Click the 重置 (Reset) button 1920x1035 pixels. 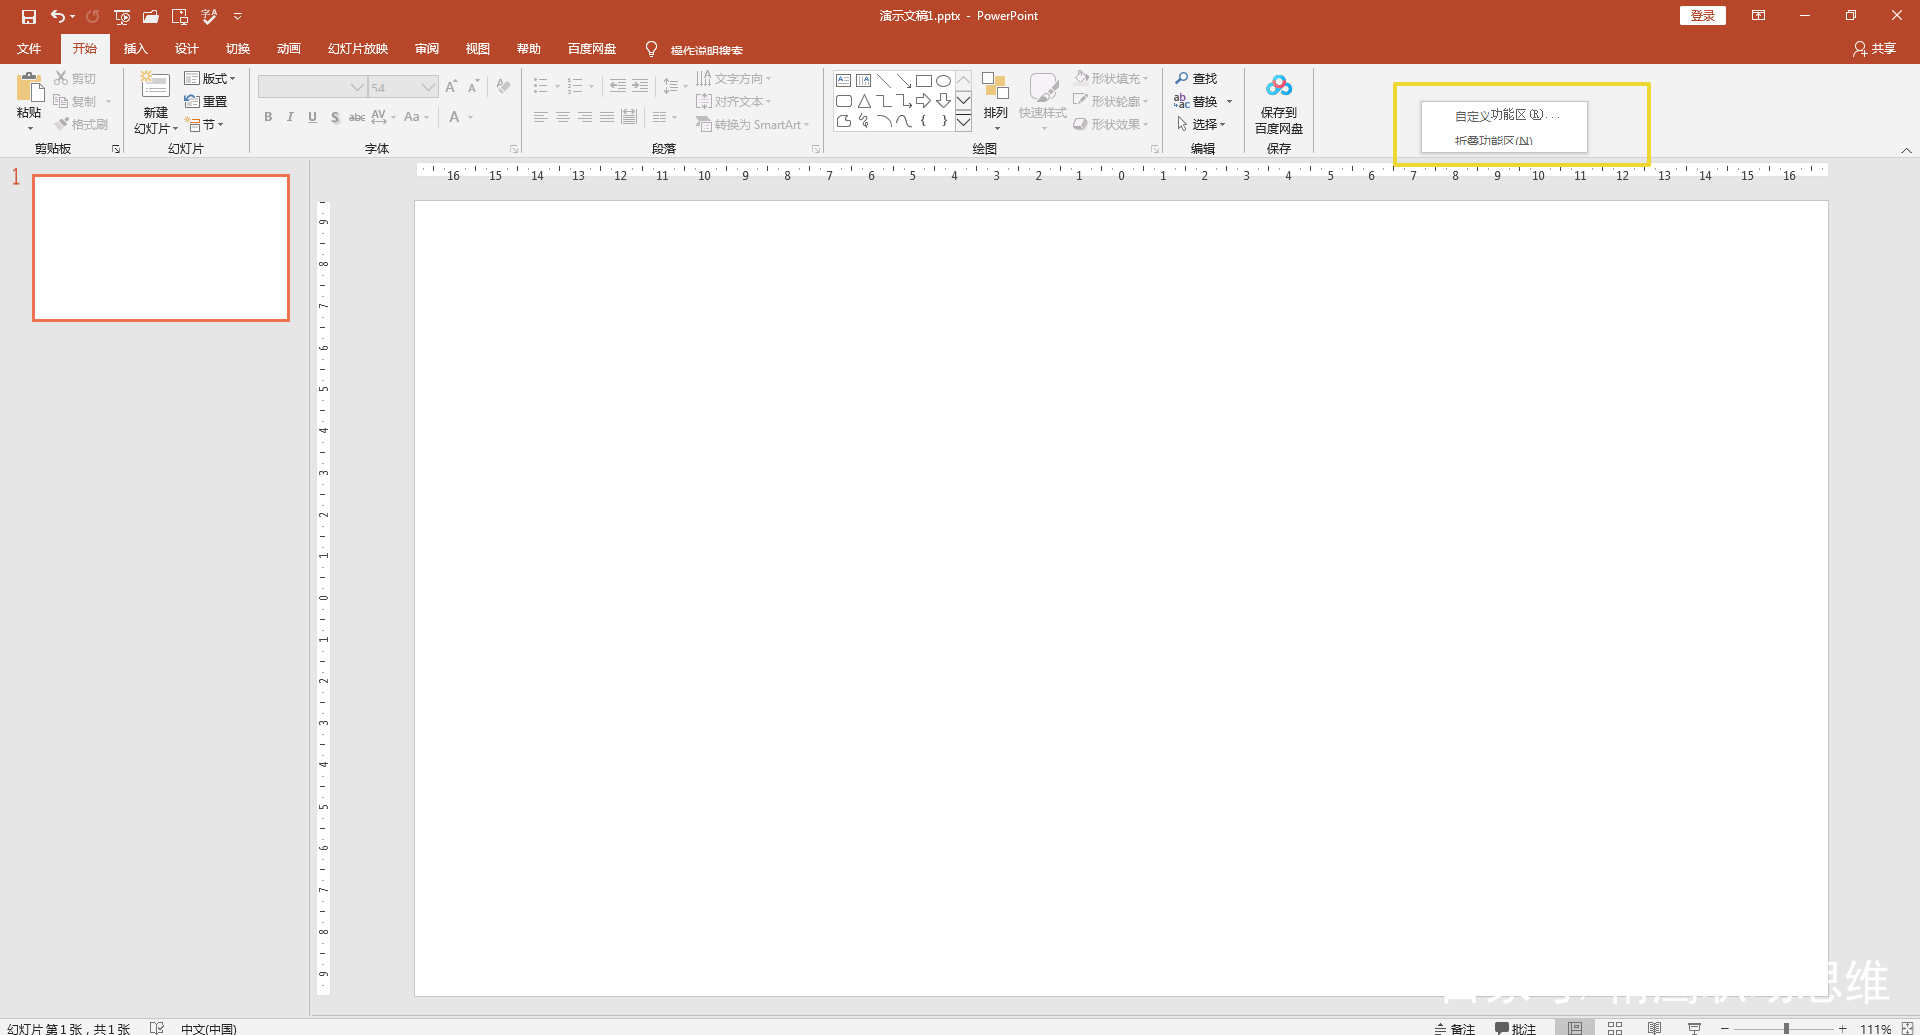click(x=206, y=101)
